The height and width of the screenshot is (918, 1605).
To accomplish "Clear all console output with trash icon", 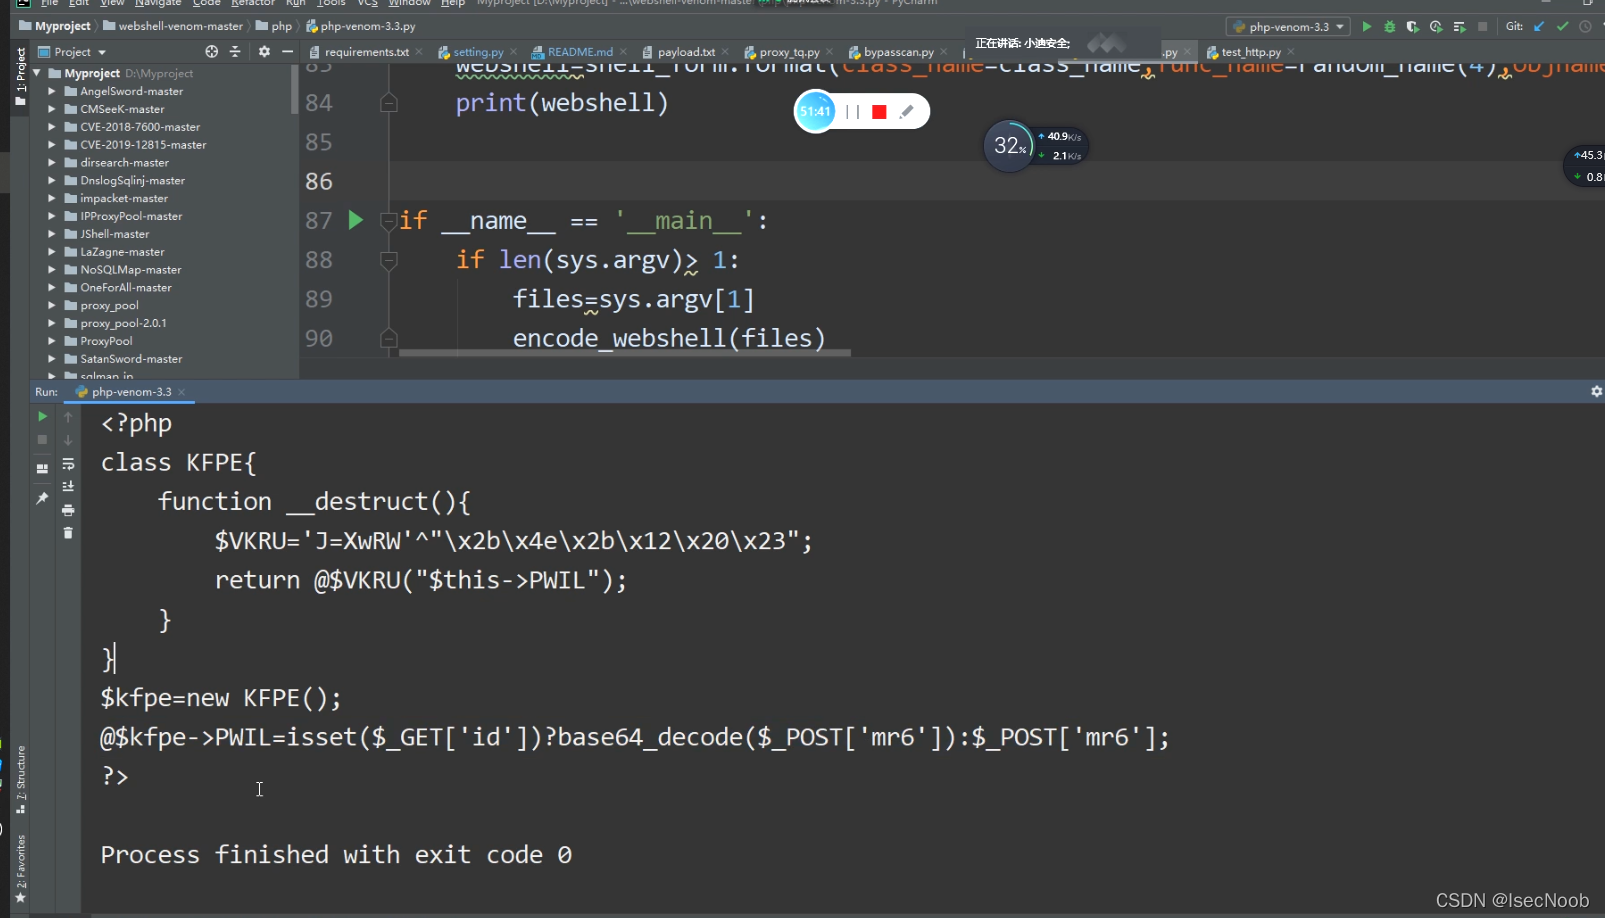I will point(68,533).
